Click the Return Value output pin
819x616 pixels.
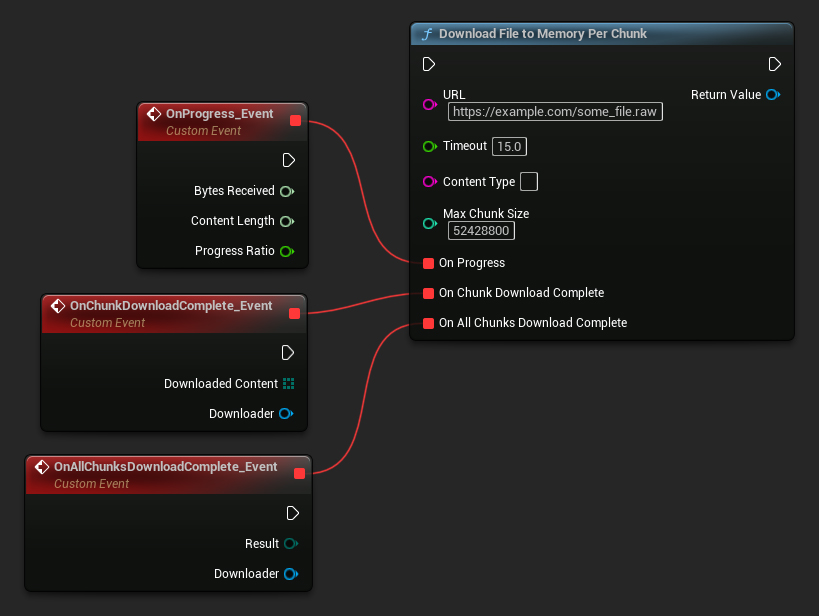tap(772, 94)
